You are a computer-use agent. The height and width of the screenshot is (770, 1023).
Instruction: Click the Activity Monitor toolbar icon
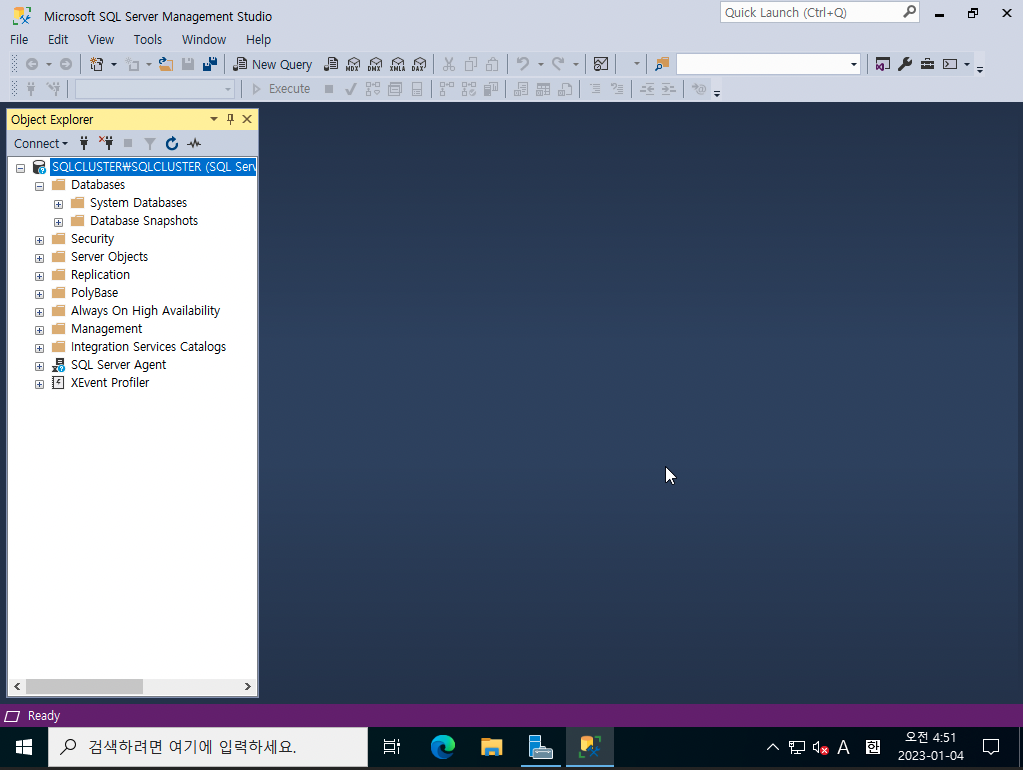tap(601, 64)
